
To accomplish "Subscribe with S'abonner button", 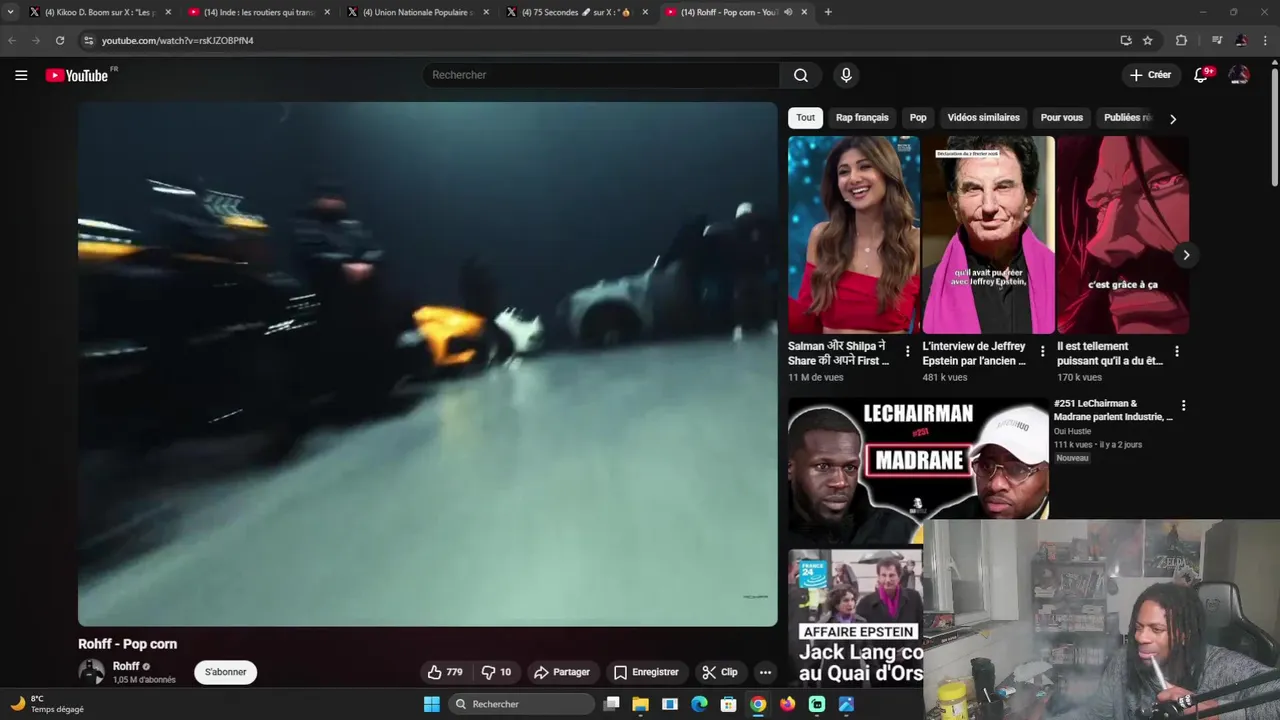I will (225, 672).
